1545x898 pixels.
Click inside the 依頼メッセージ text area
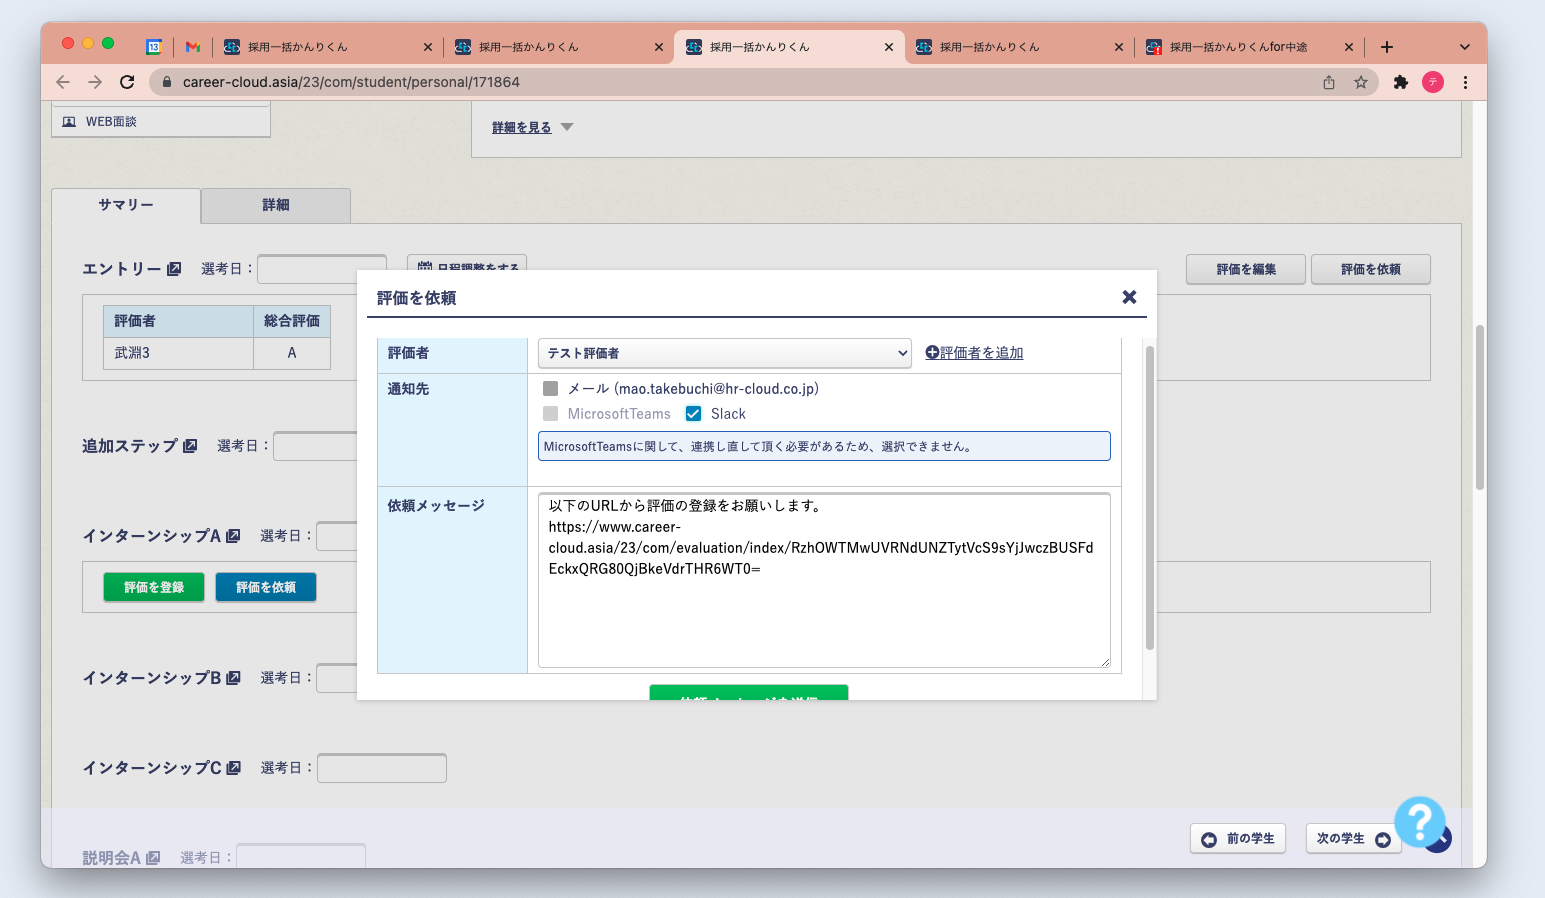coord(823,610)
